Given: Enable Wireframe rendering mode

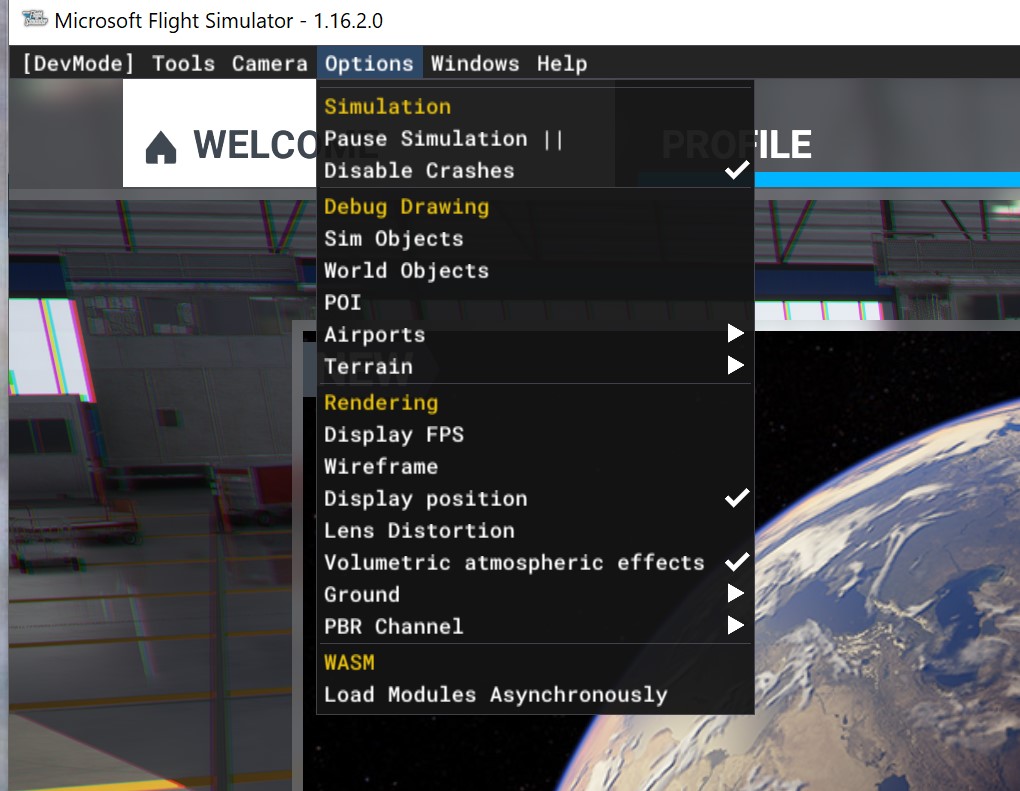Looking at the screenshot, I should (381, 466).
